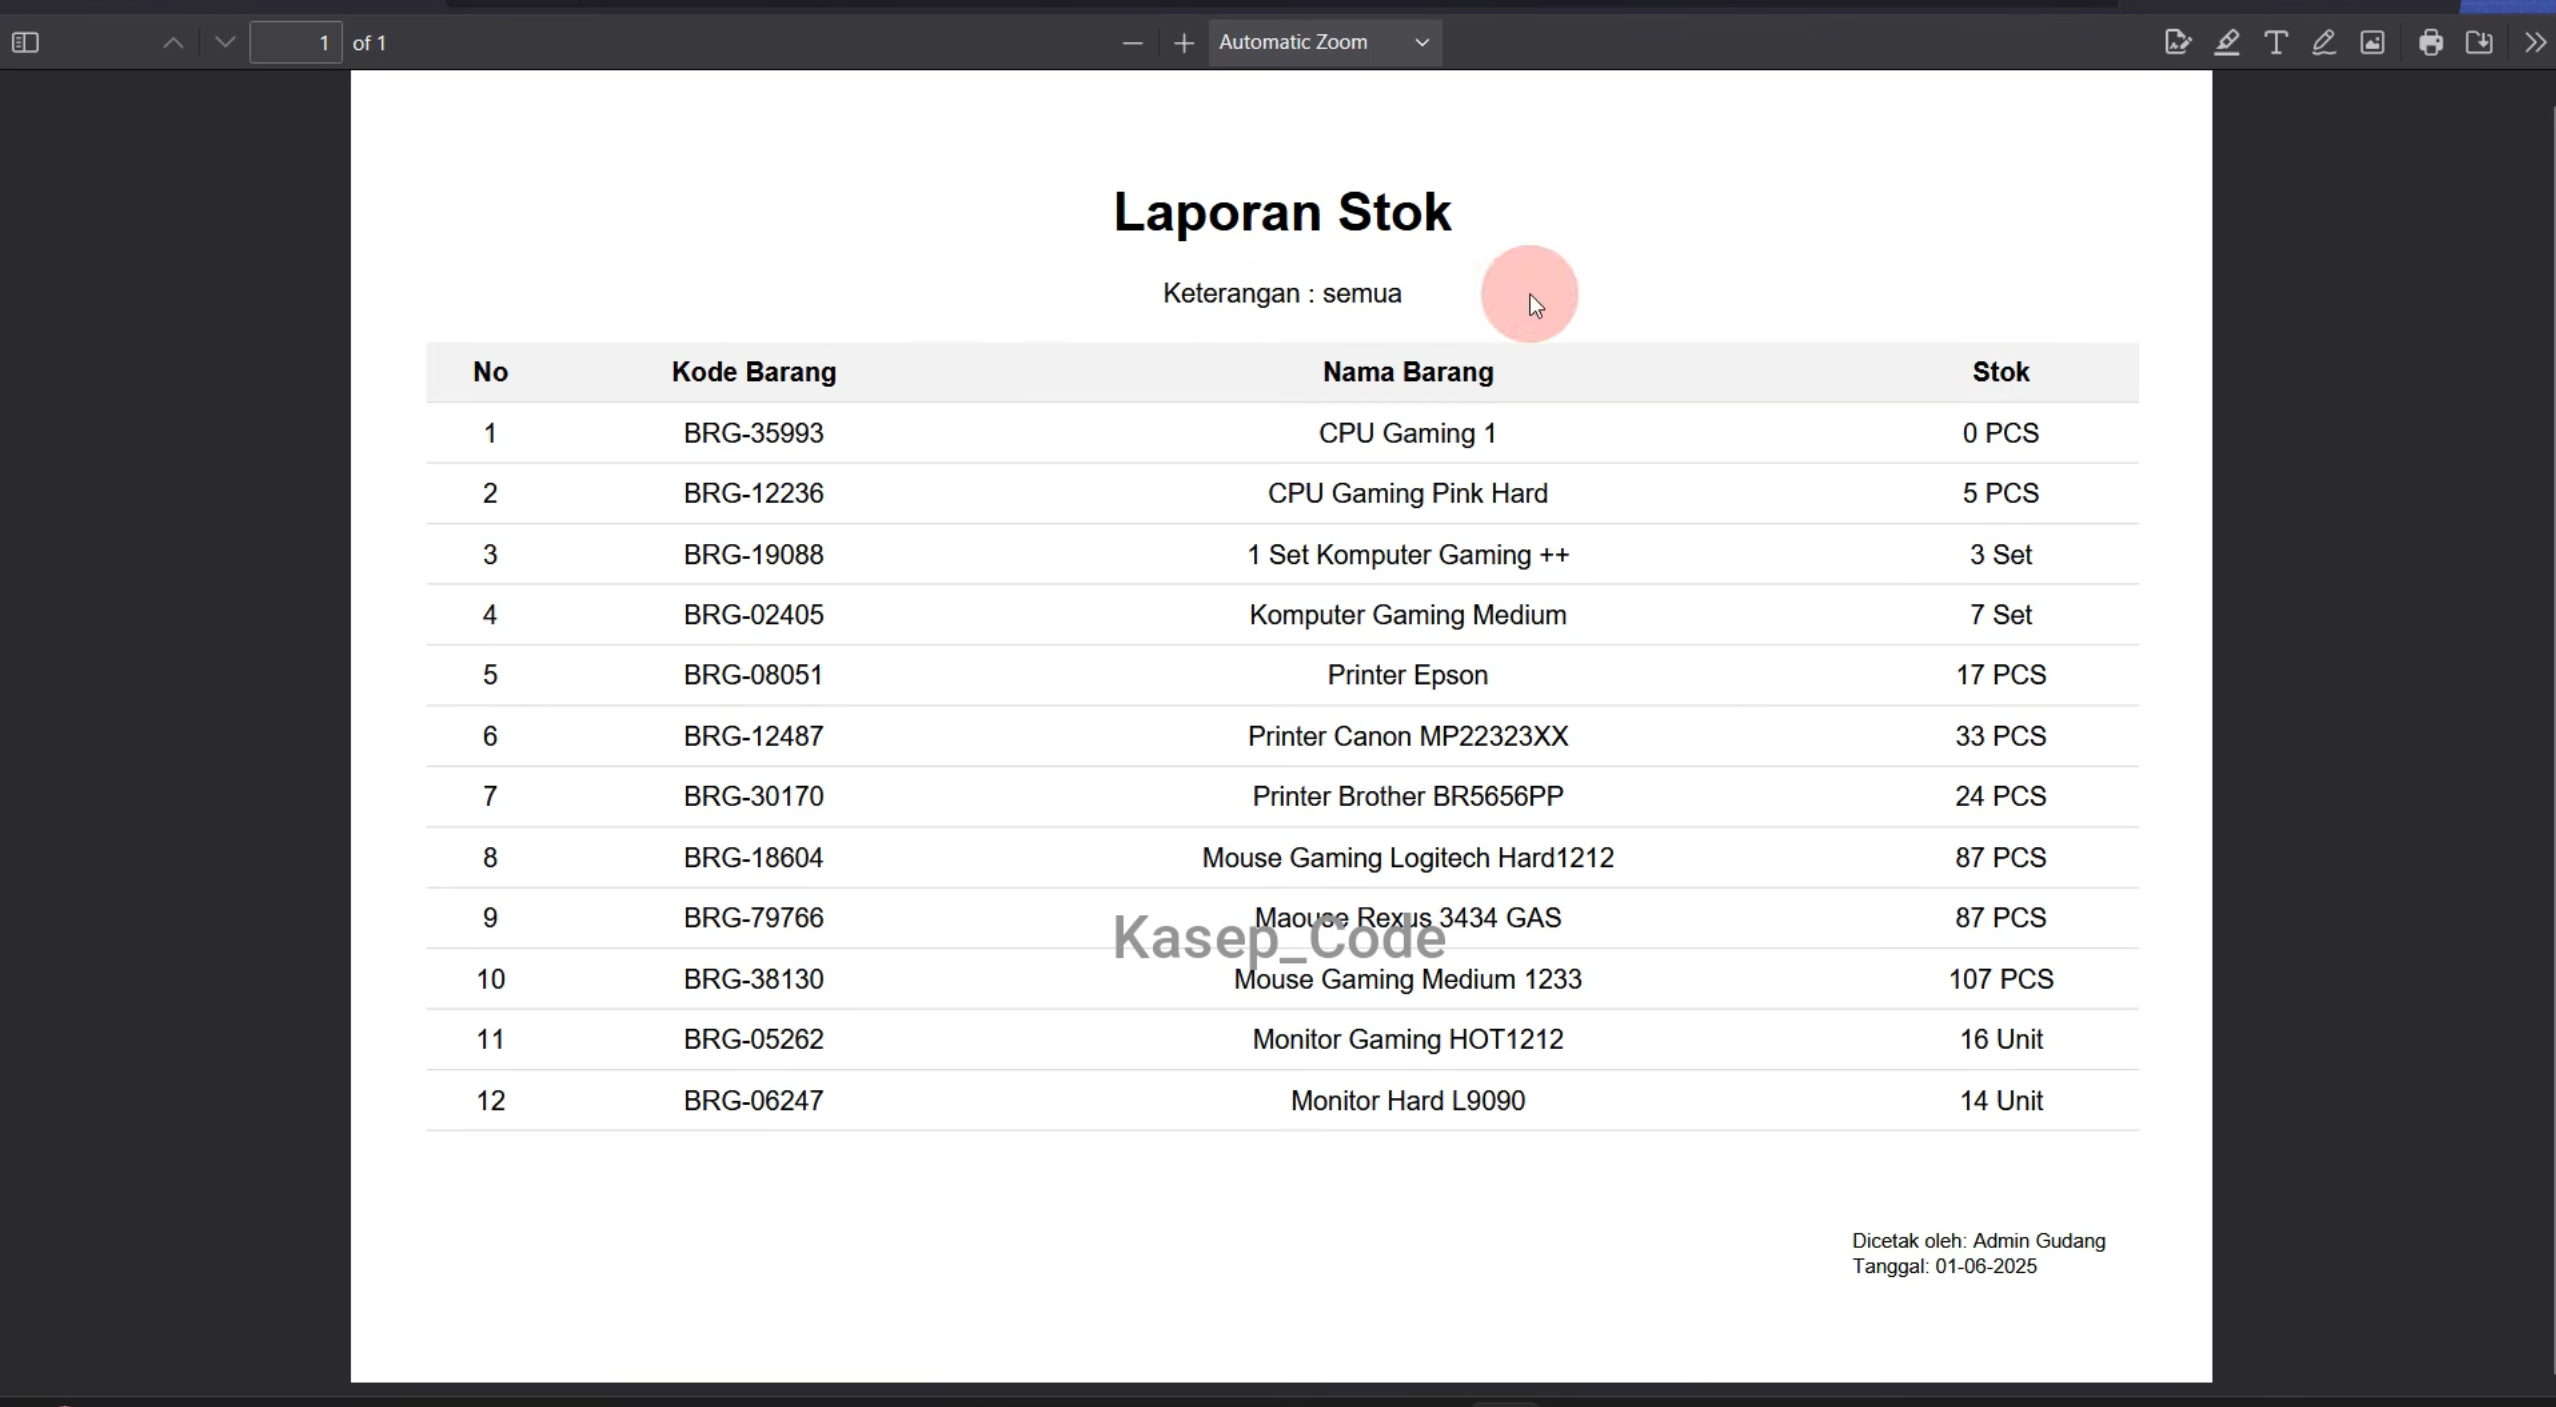The width and height of the screenshot is (2556, 1407).
Task: Select the add text tool
Action: (x=2276, y=43)
